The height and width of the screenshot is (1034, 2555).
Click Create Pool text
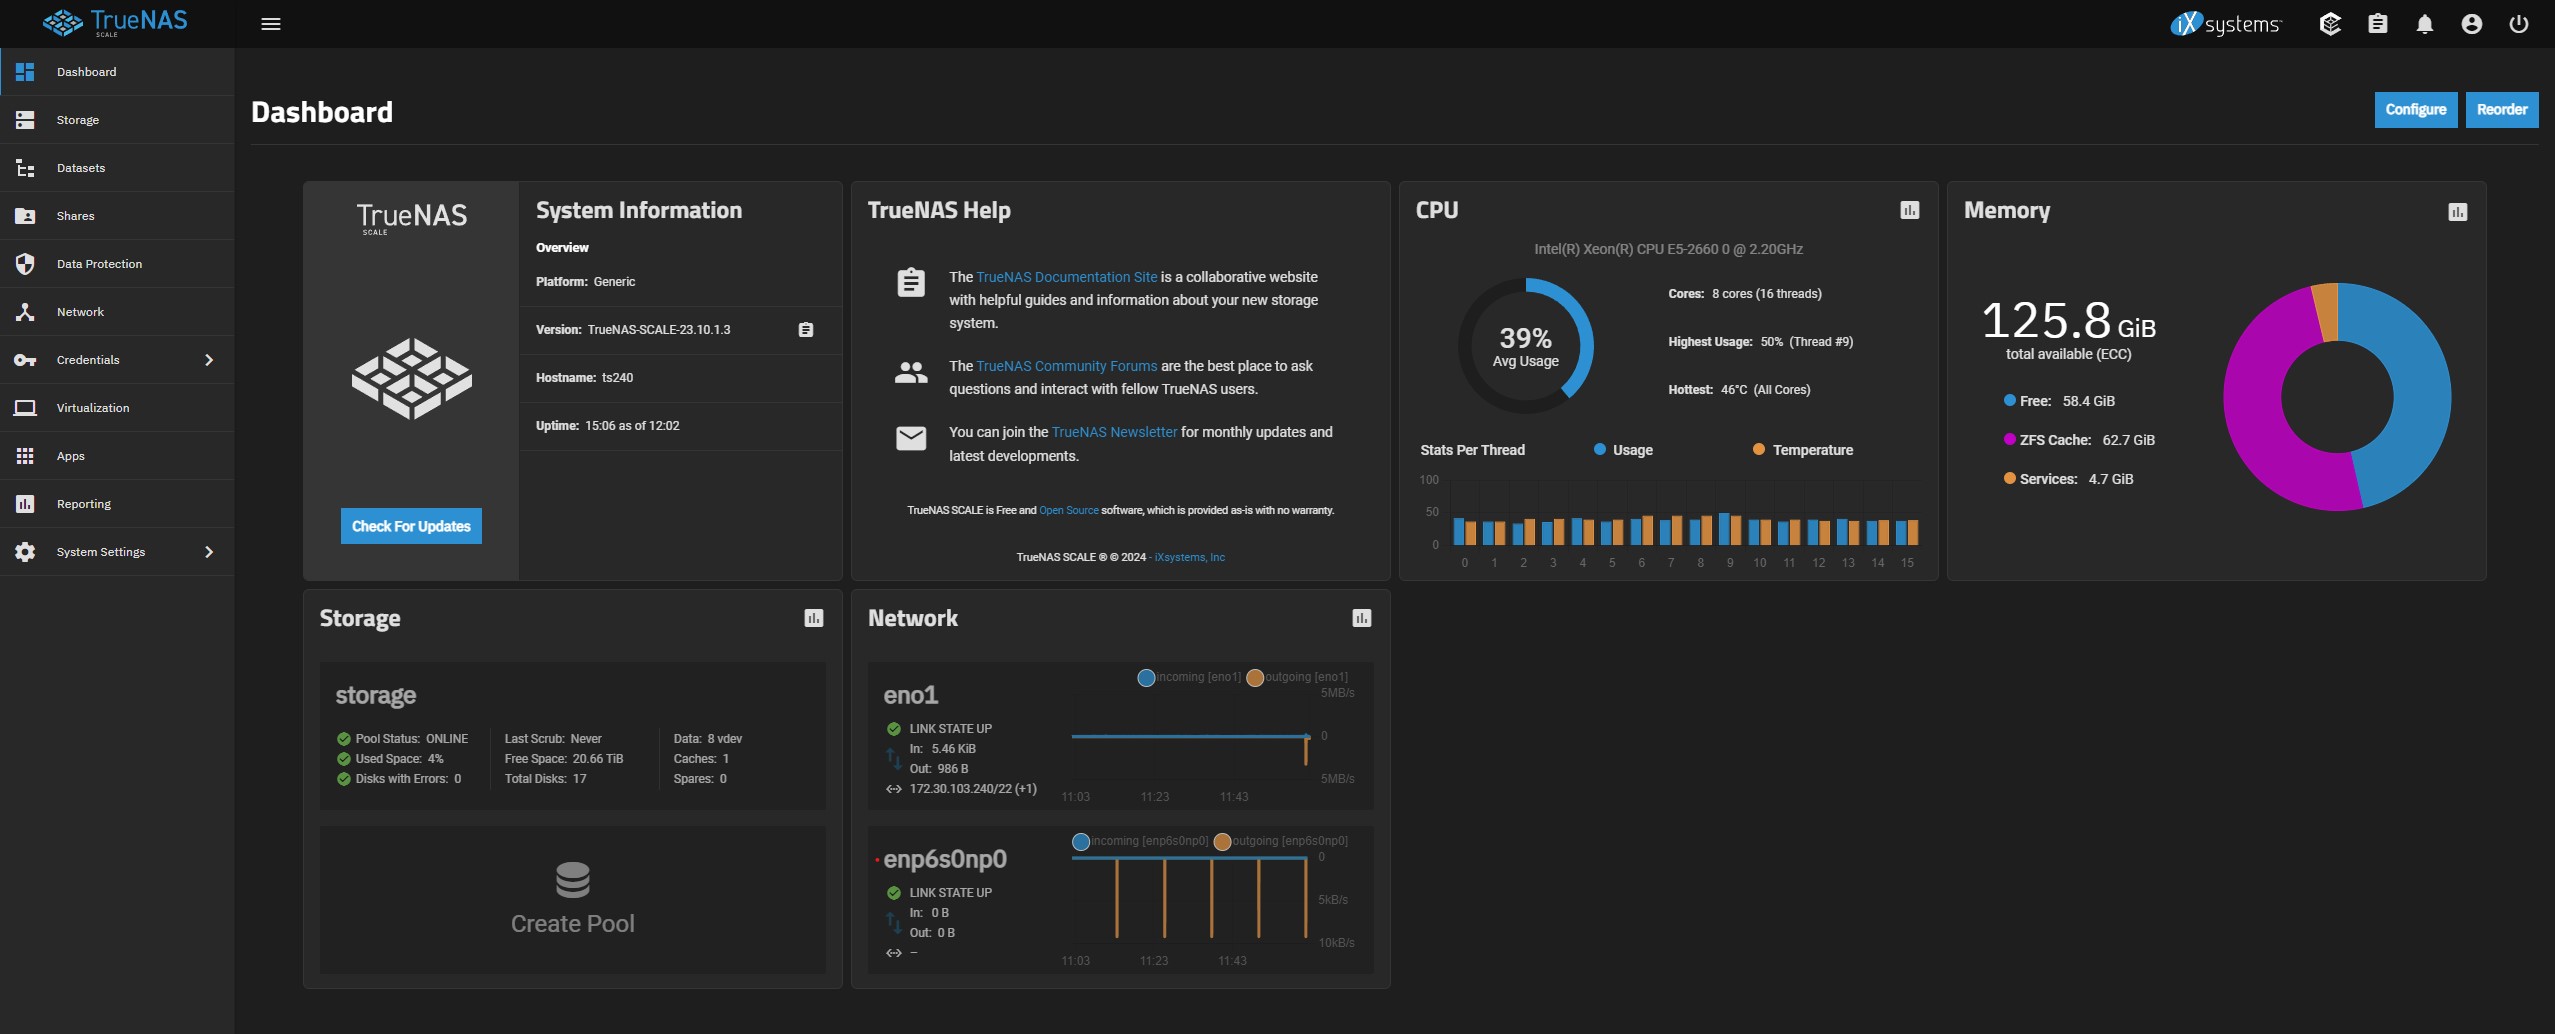pyautogui.click(x=573, y=924)
